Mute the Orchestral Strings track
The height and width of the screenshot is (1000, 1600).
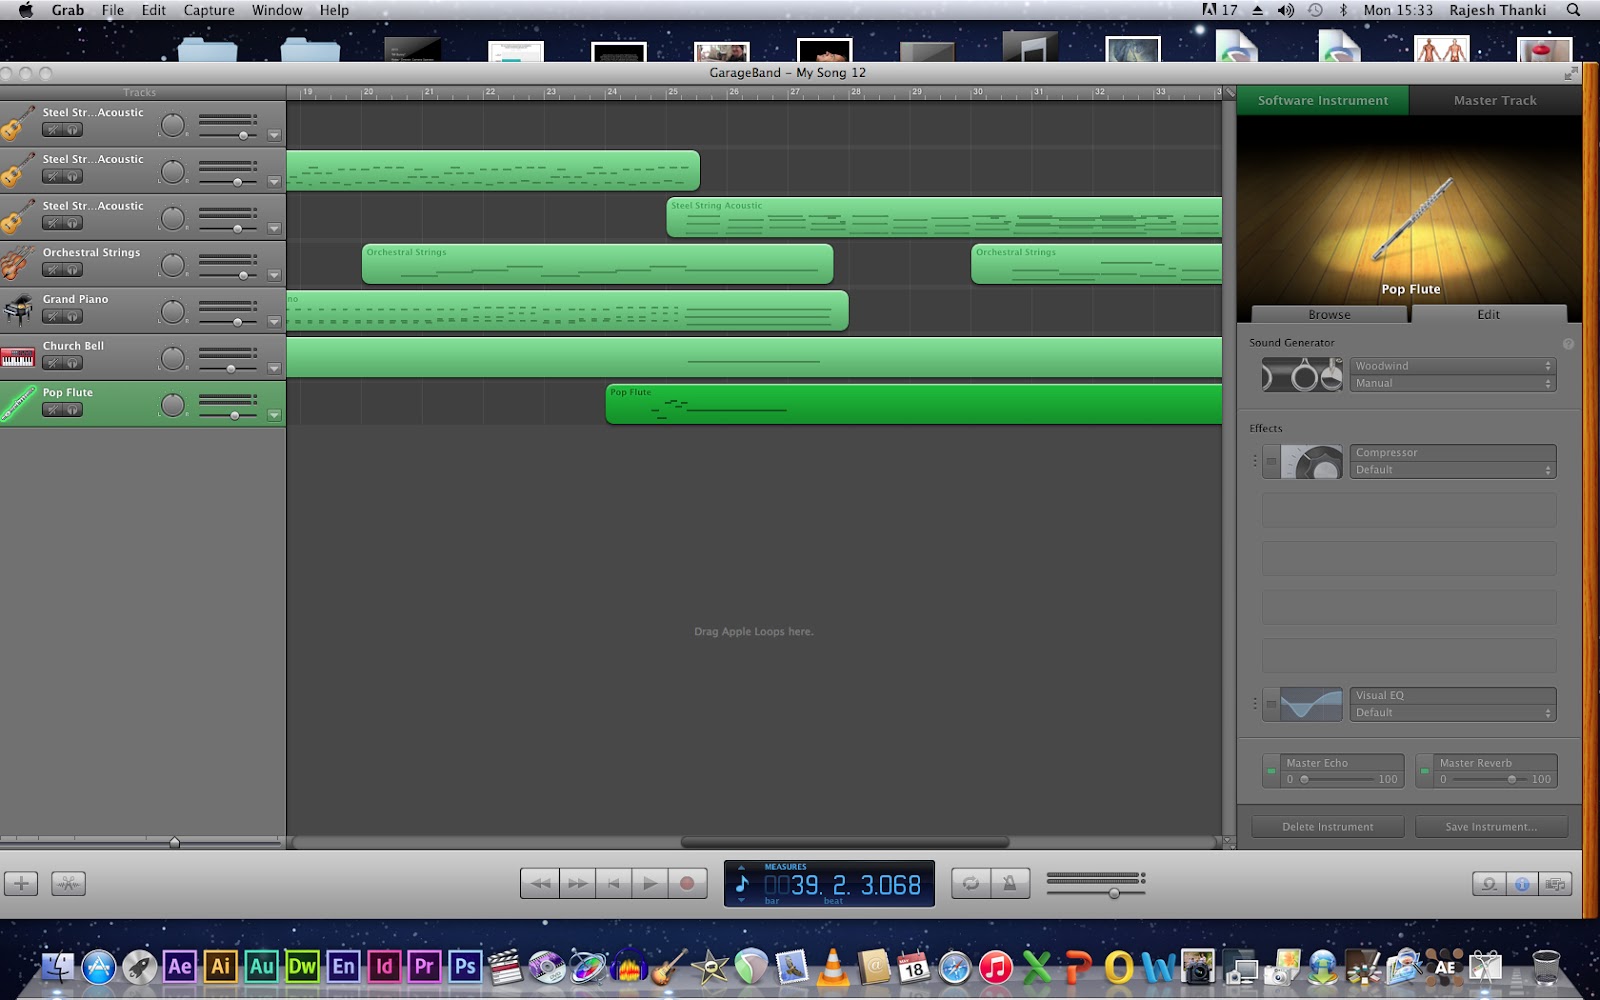pyautogui.click(x=53, y=270)
